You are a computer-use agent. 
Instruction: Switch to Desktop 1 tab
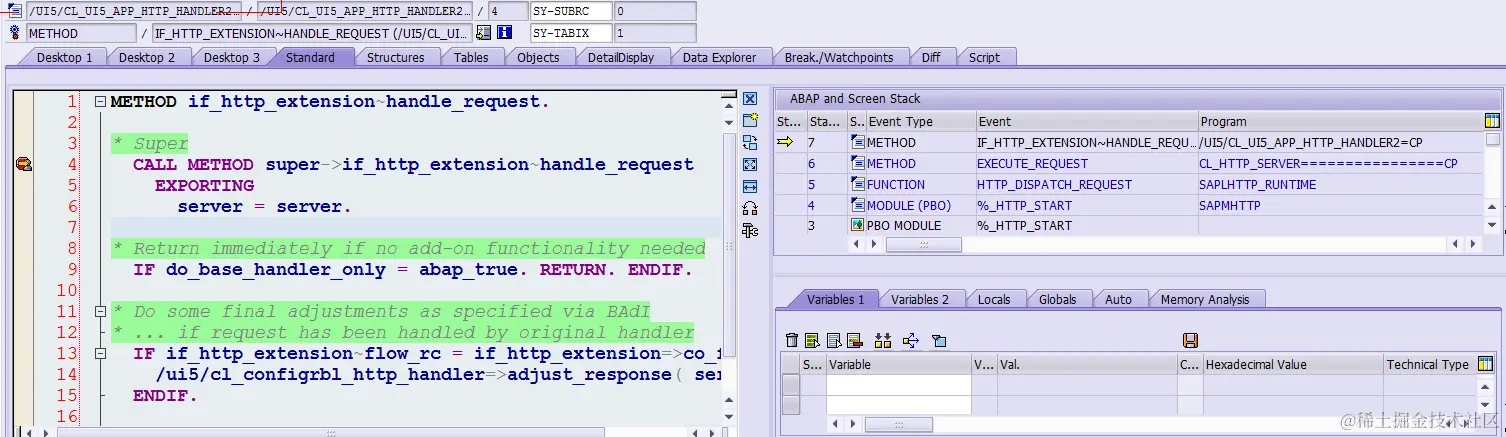click(x=64, y=57)
